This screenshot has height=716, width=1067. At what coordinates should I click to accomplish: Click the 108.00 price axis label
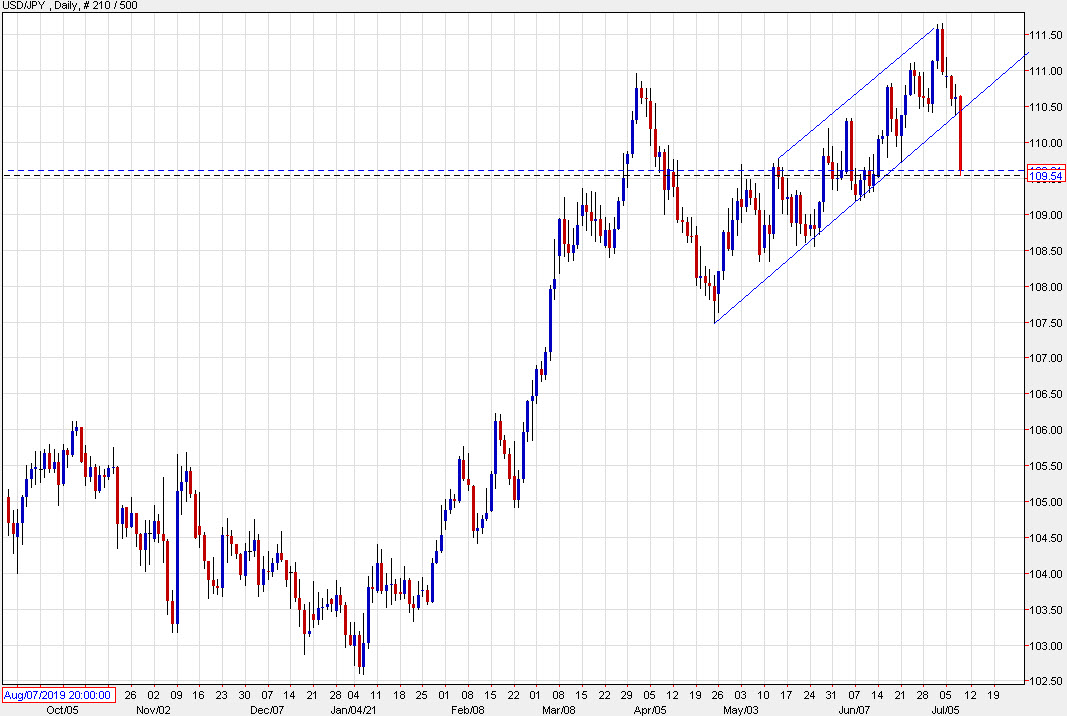coord(1046,287)
